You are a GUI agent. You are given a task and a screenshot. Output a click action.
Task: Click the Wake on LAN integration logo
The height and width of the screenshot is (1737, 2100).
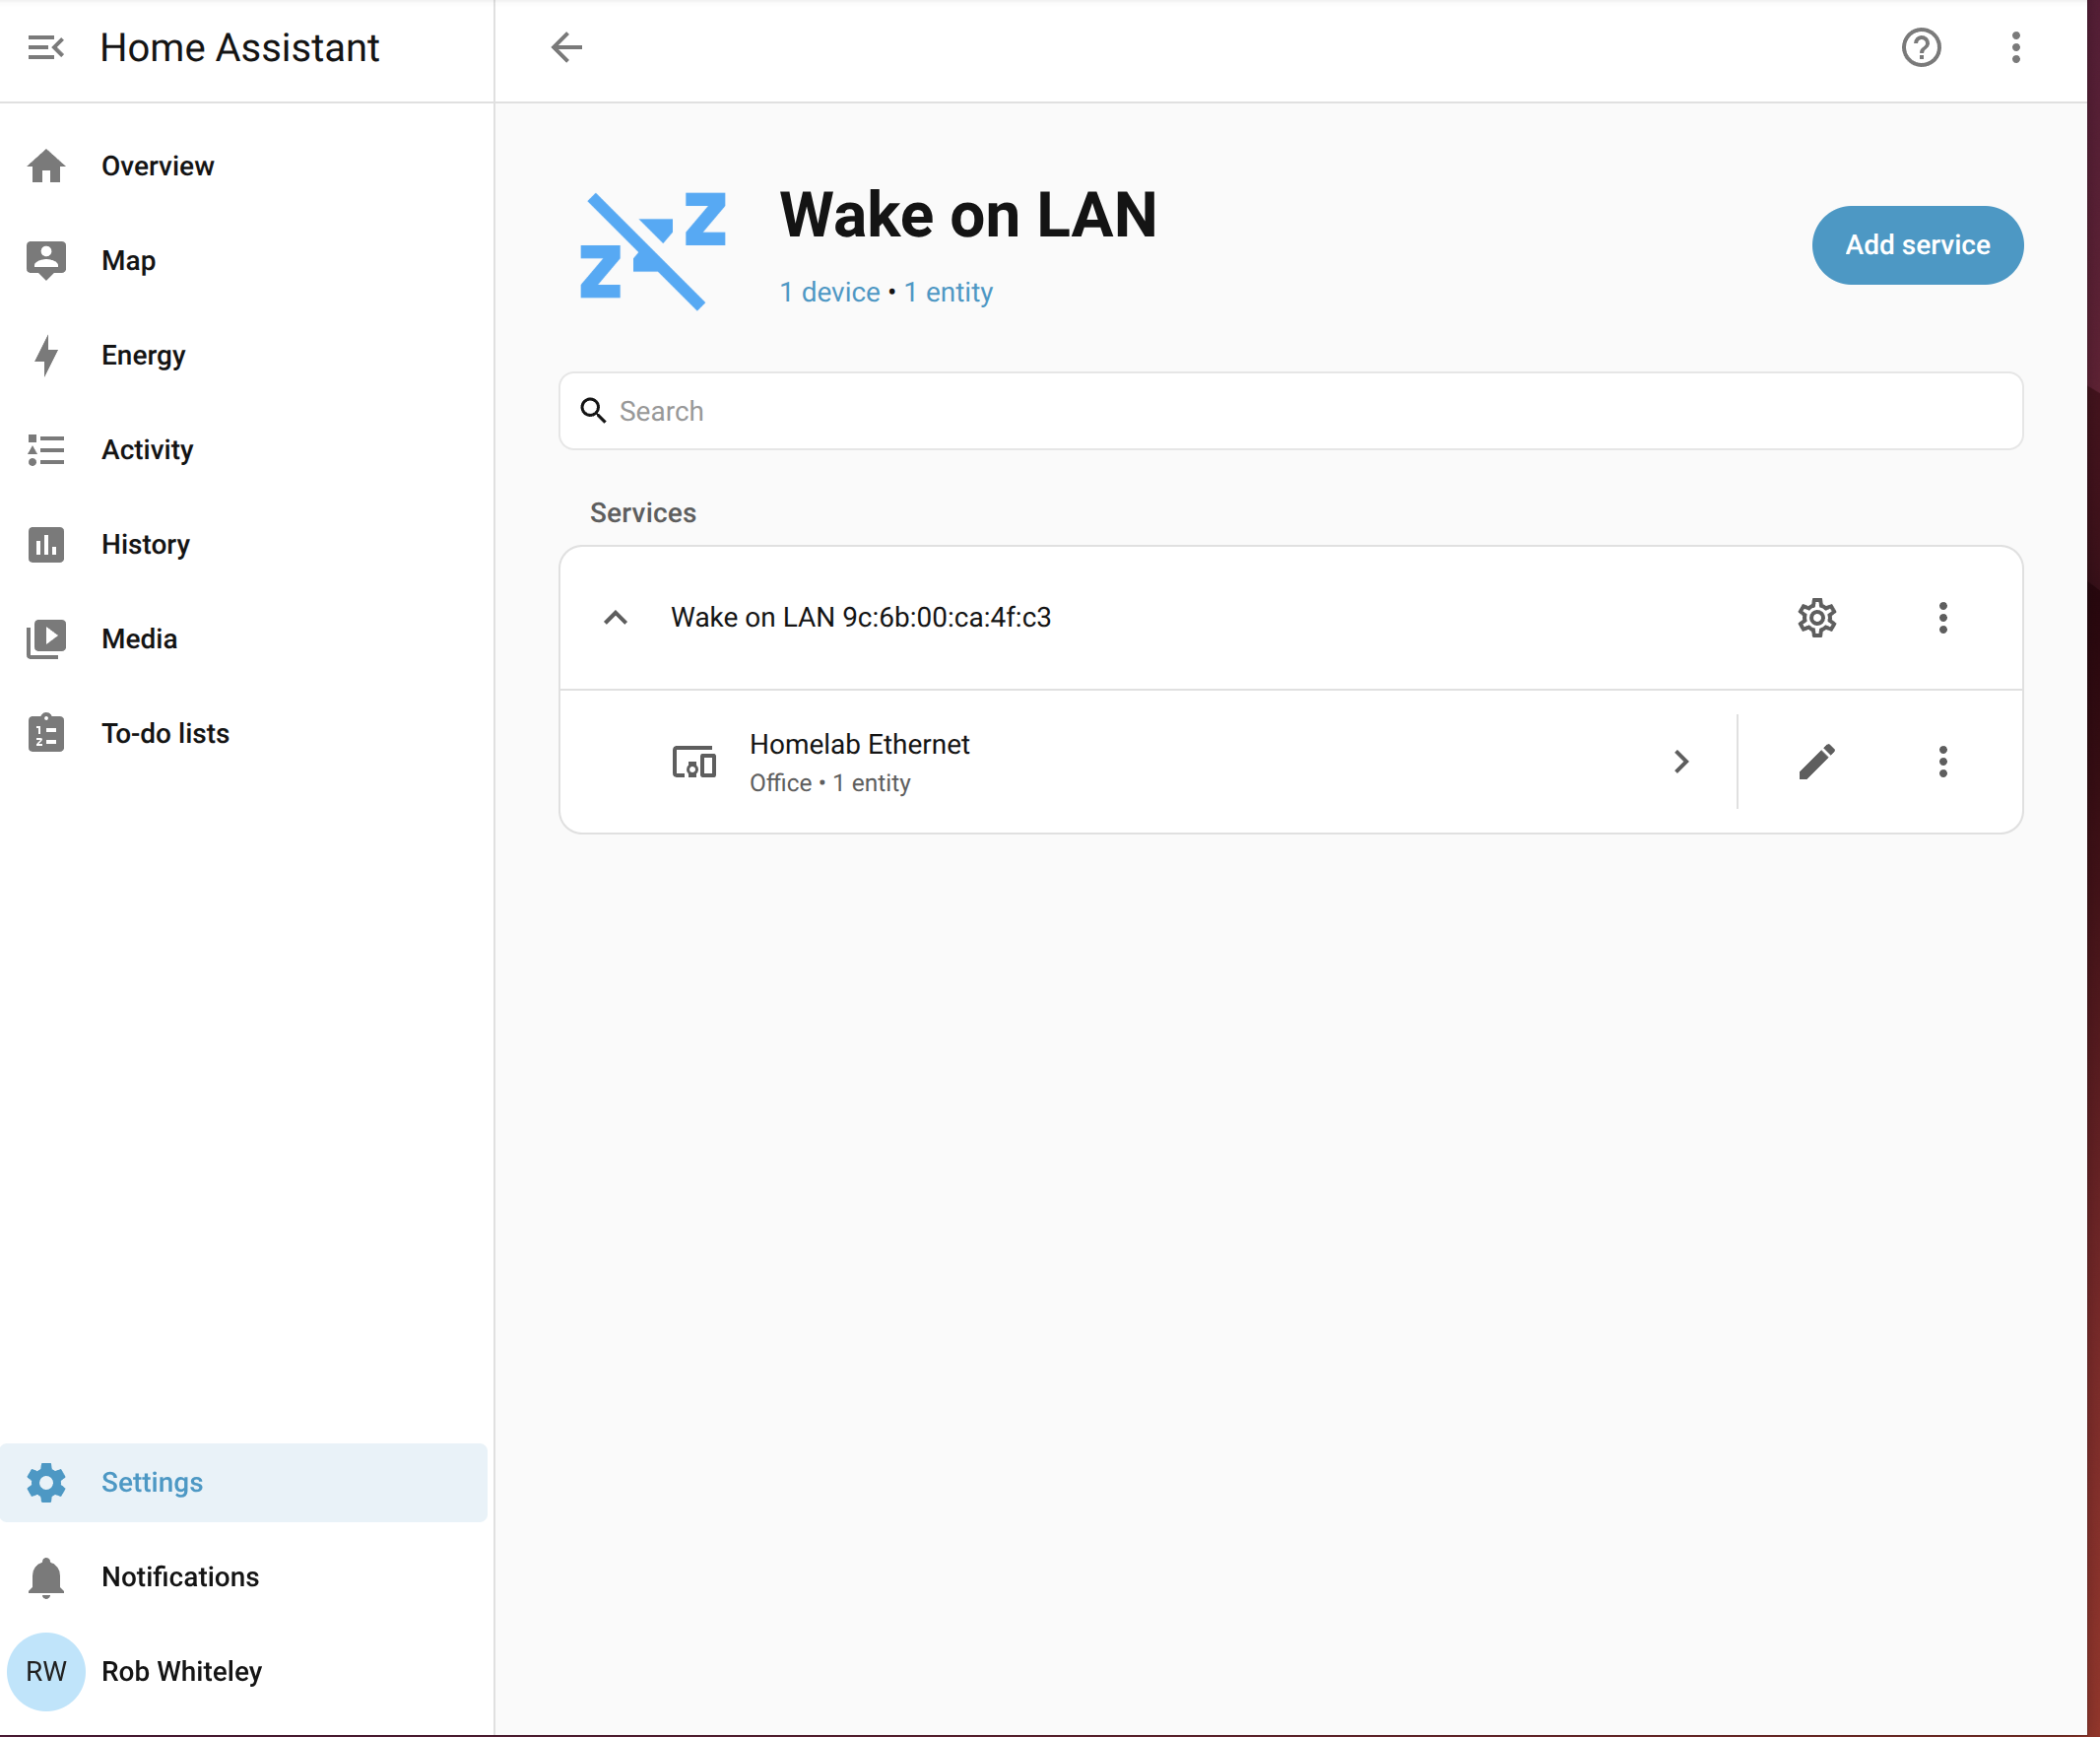pos(653,250)
